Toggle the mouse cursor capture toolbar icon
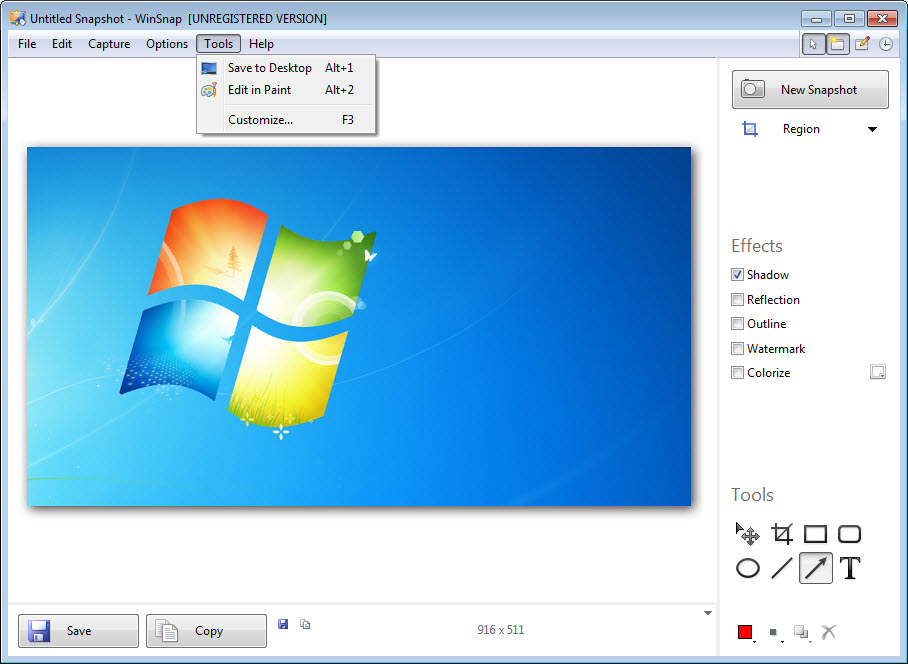This screenshot has width=908, height=664. pos(814,44)
